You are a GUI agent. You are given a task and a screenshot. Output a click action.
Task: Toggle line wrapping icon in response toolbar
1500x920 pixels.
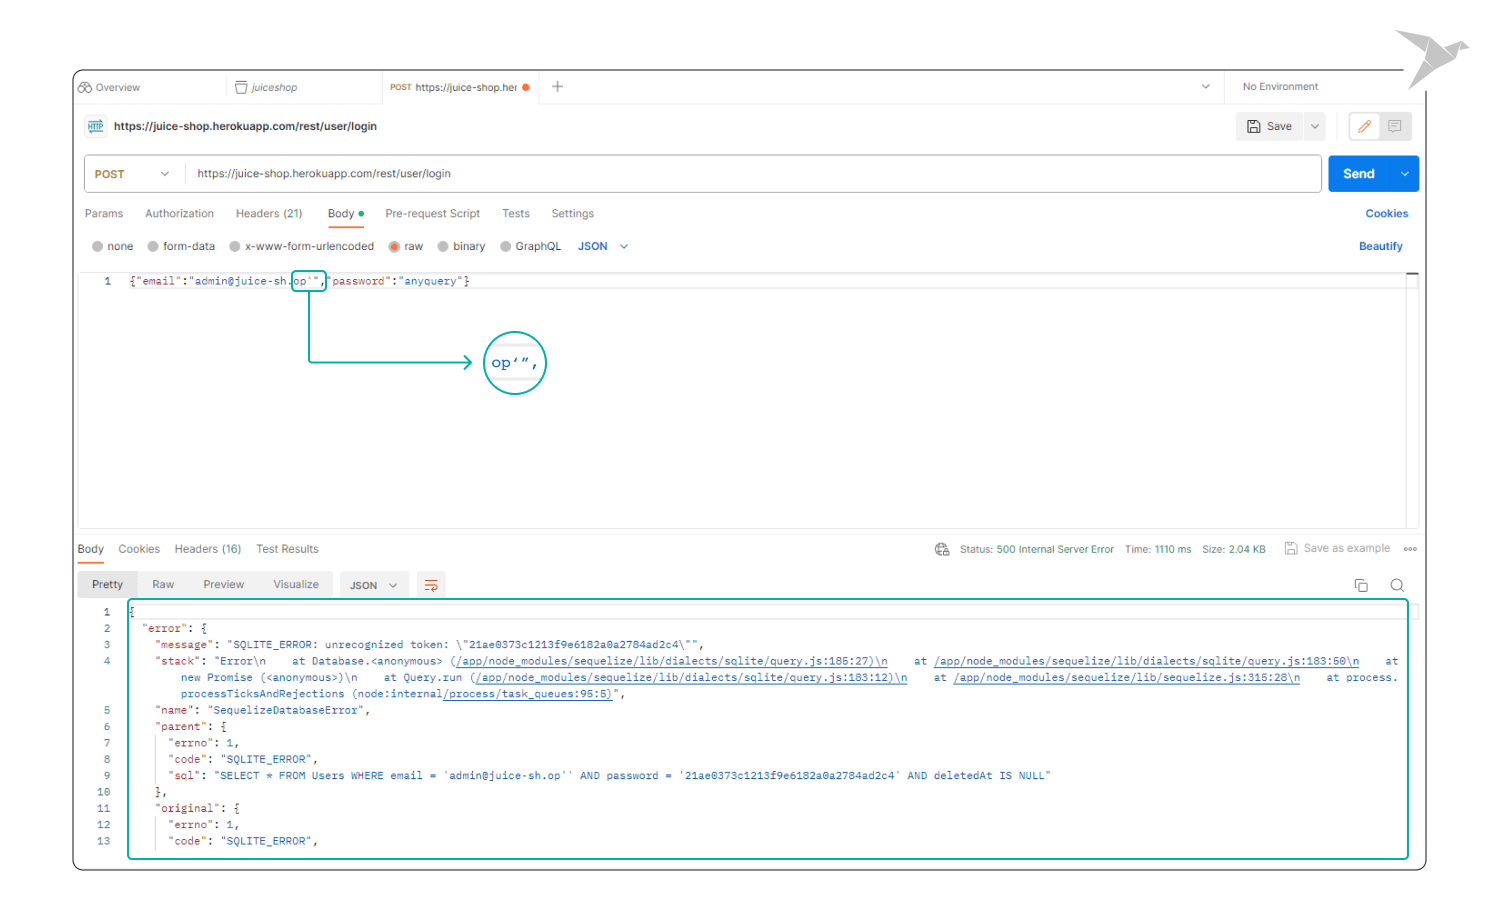(x=430, y=584)
